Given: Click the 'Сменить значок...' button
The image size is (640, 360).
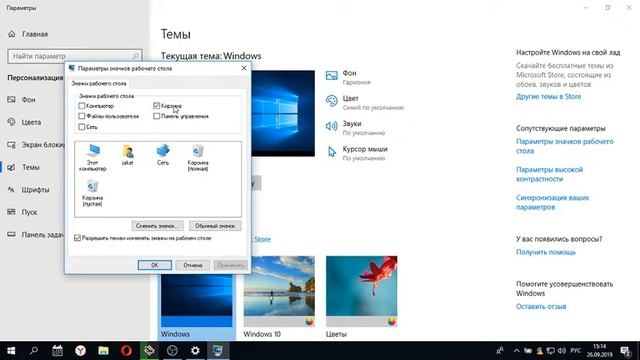Looking at the screenshot, I should (158, 226).
